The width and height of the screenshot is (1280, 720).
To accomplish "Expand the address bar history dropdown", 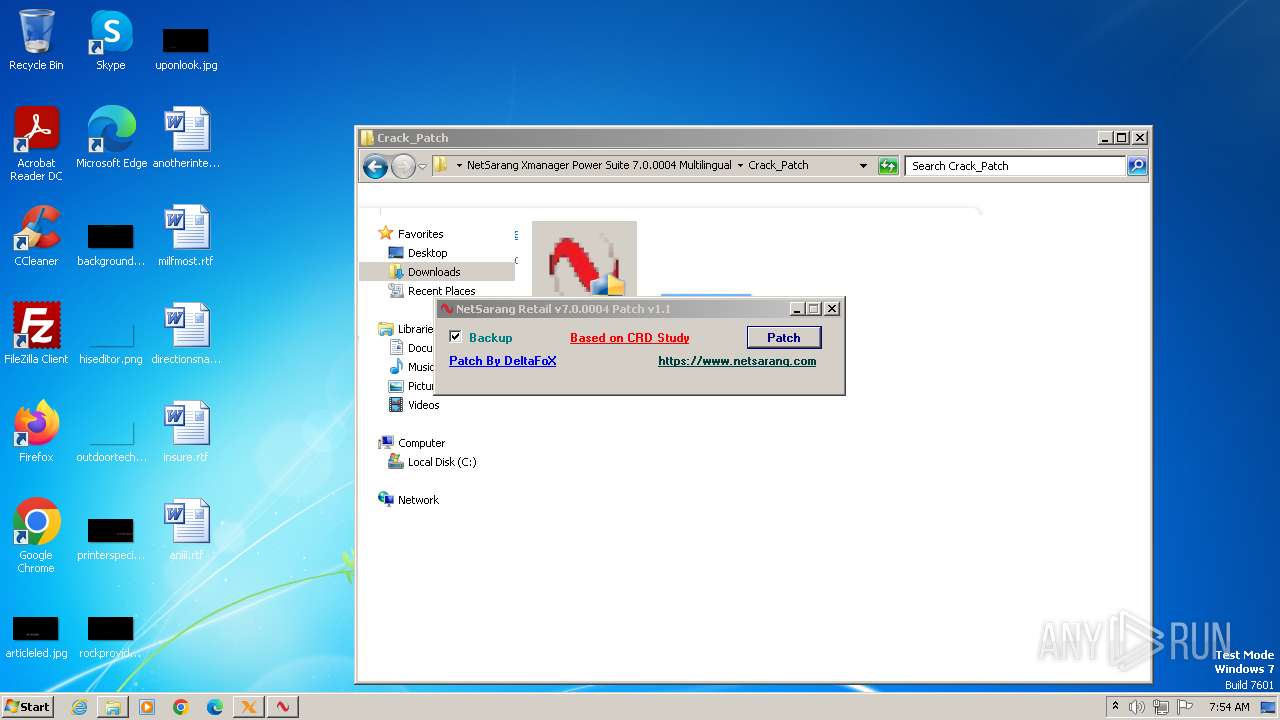I will click(863, 166).
